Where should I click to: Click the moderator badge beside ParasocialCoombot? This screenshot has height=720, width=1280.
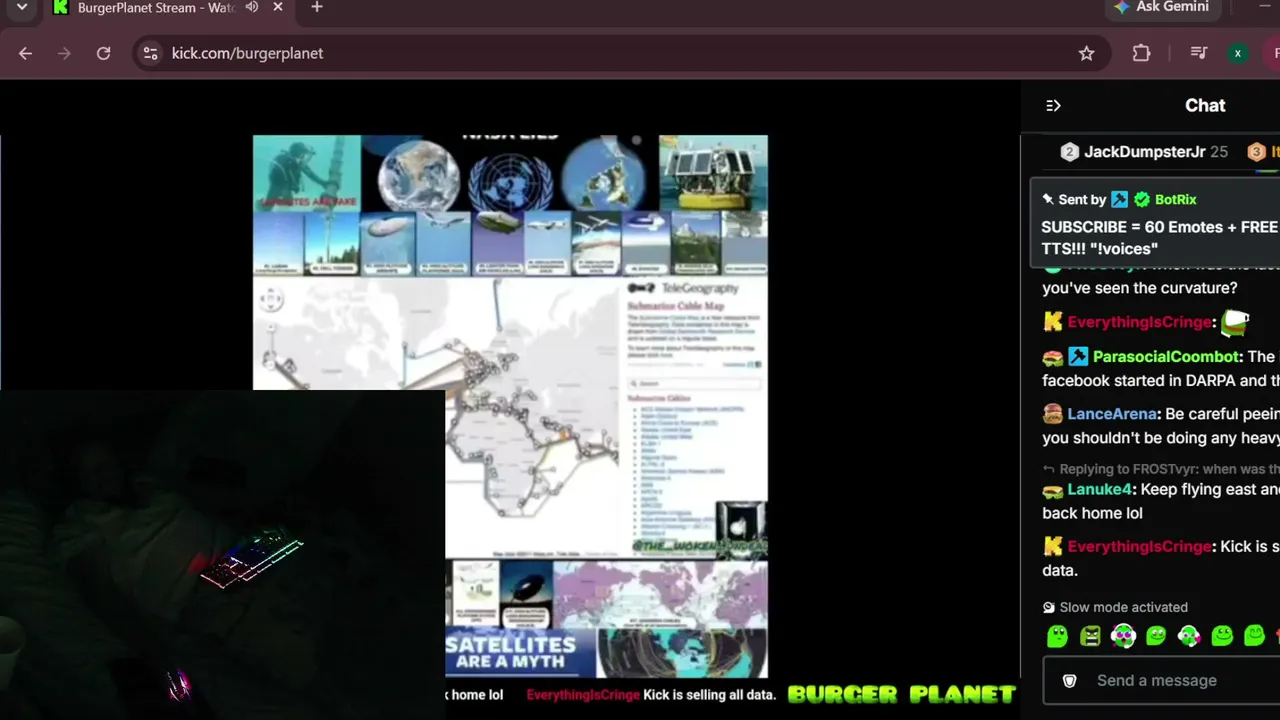[x=1077, y=357]
